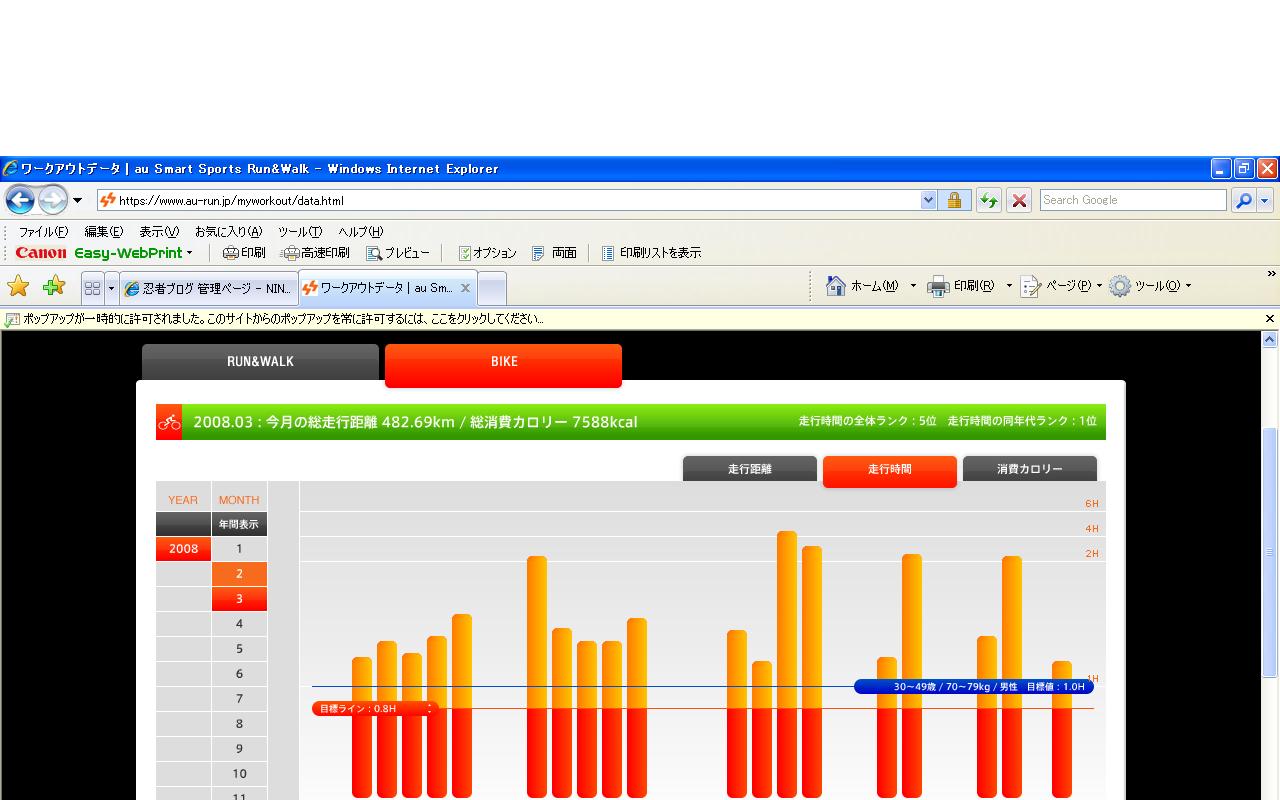This screenshot has height=800, width=1280.
Task: Switch to the RUN&WALK tab
Action: [x=260, y=362]
